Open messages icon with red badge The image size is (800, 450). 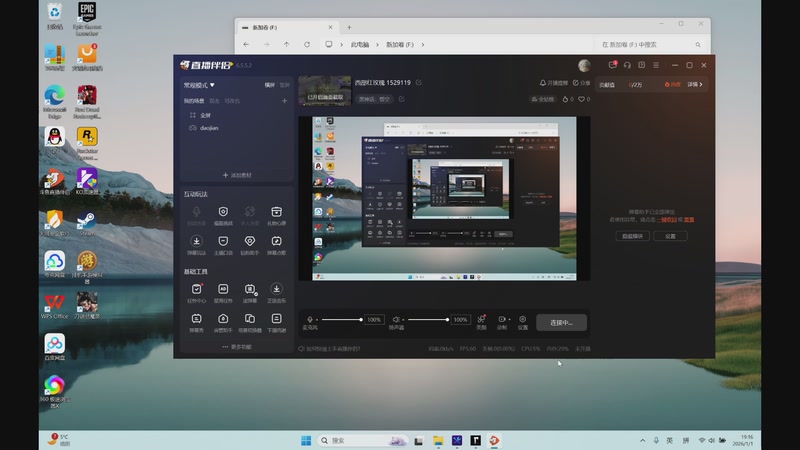[x=612, y=65]
